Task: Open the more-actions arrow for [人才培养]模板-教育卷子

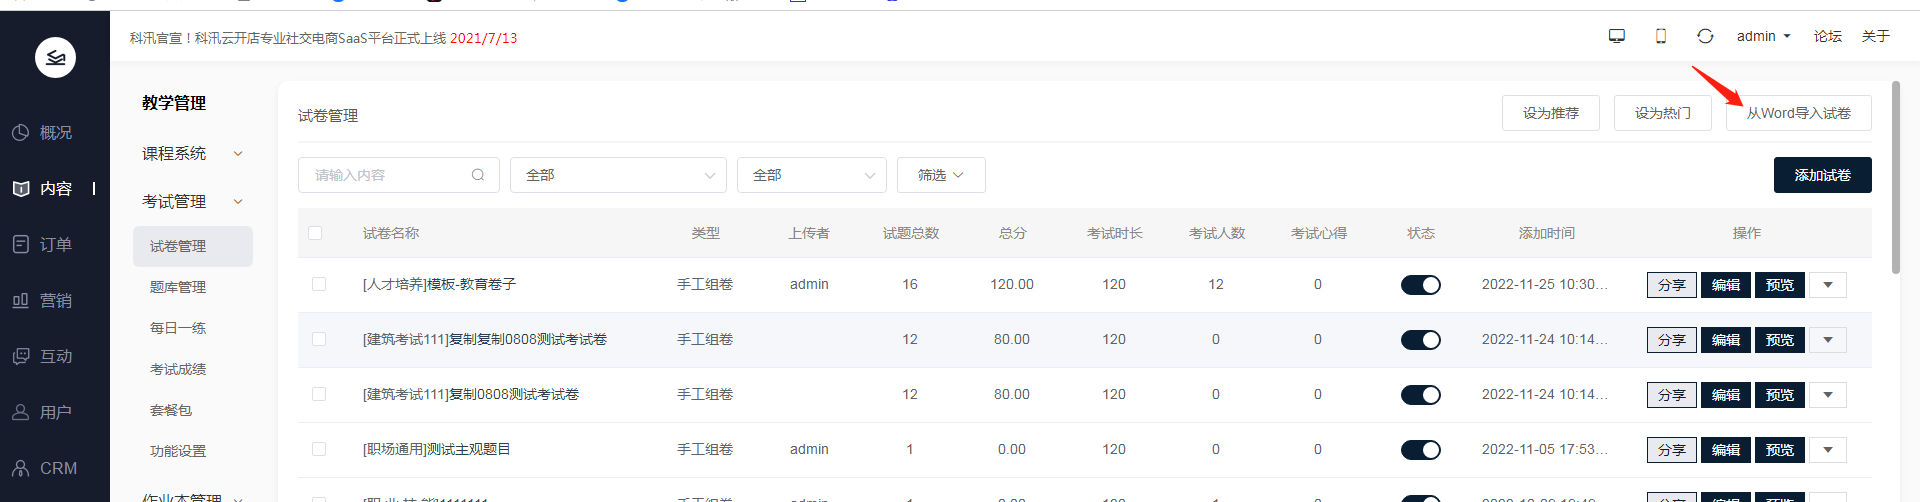Action: [1828, 285]
